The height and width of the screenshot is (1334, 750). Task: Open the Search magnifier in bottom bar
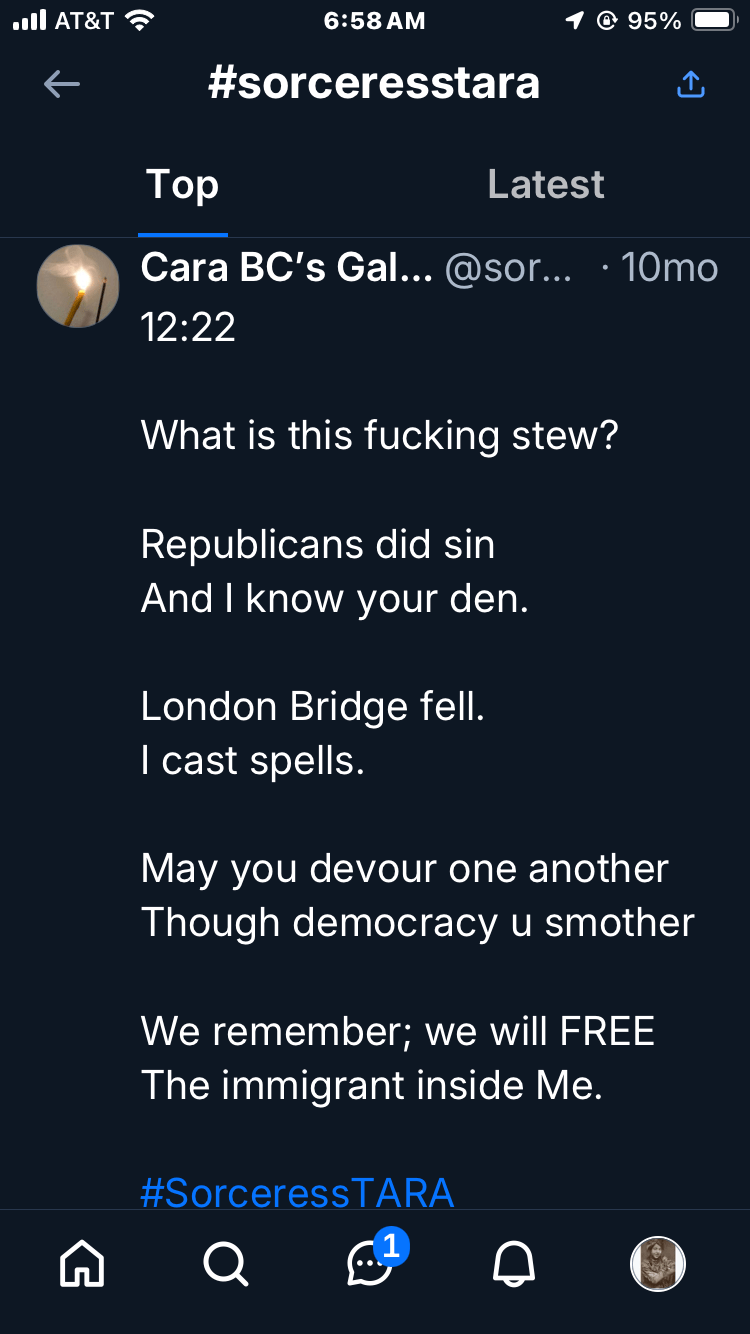[226, 1265]
